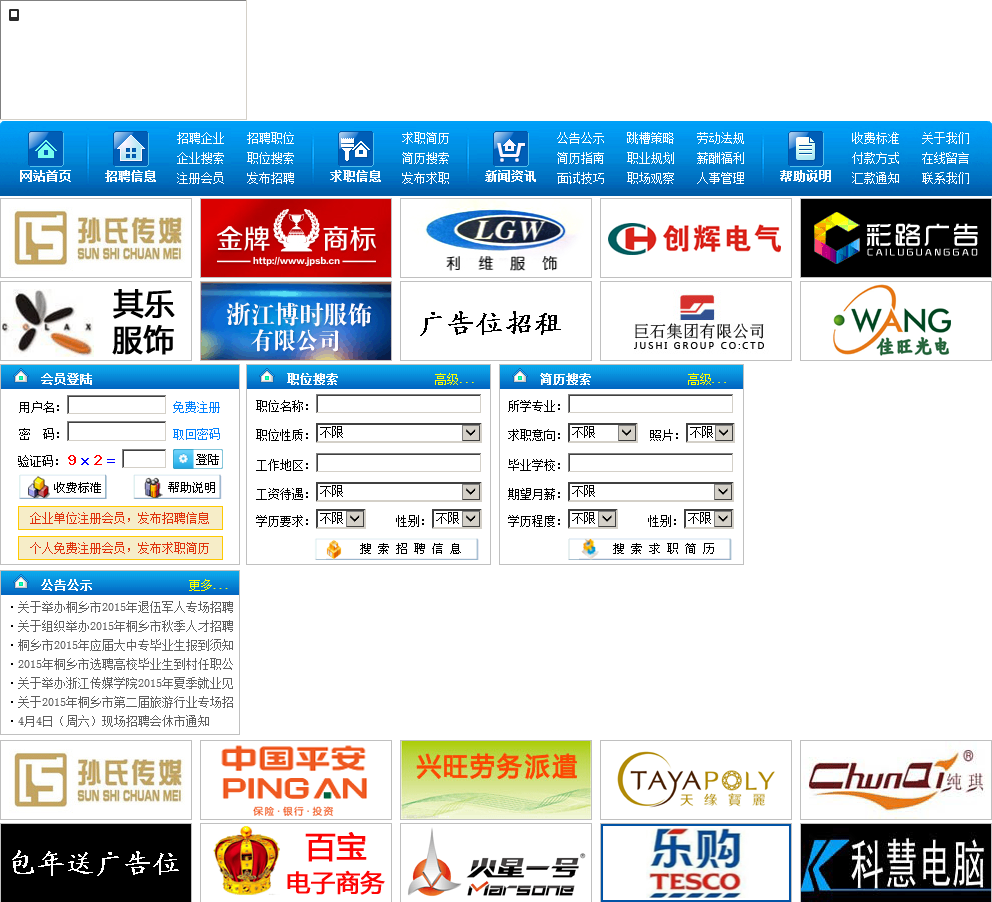Open 更多 link in 公告公示 header
This screenshot has width=992, height=902.
(x=208, y=585)
